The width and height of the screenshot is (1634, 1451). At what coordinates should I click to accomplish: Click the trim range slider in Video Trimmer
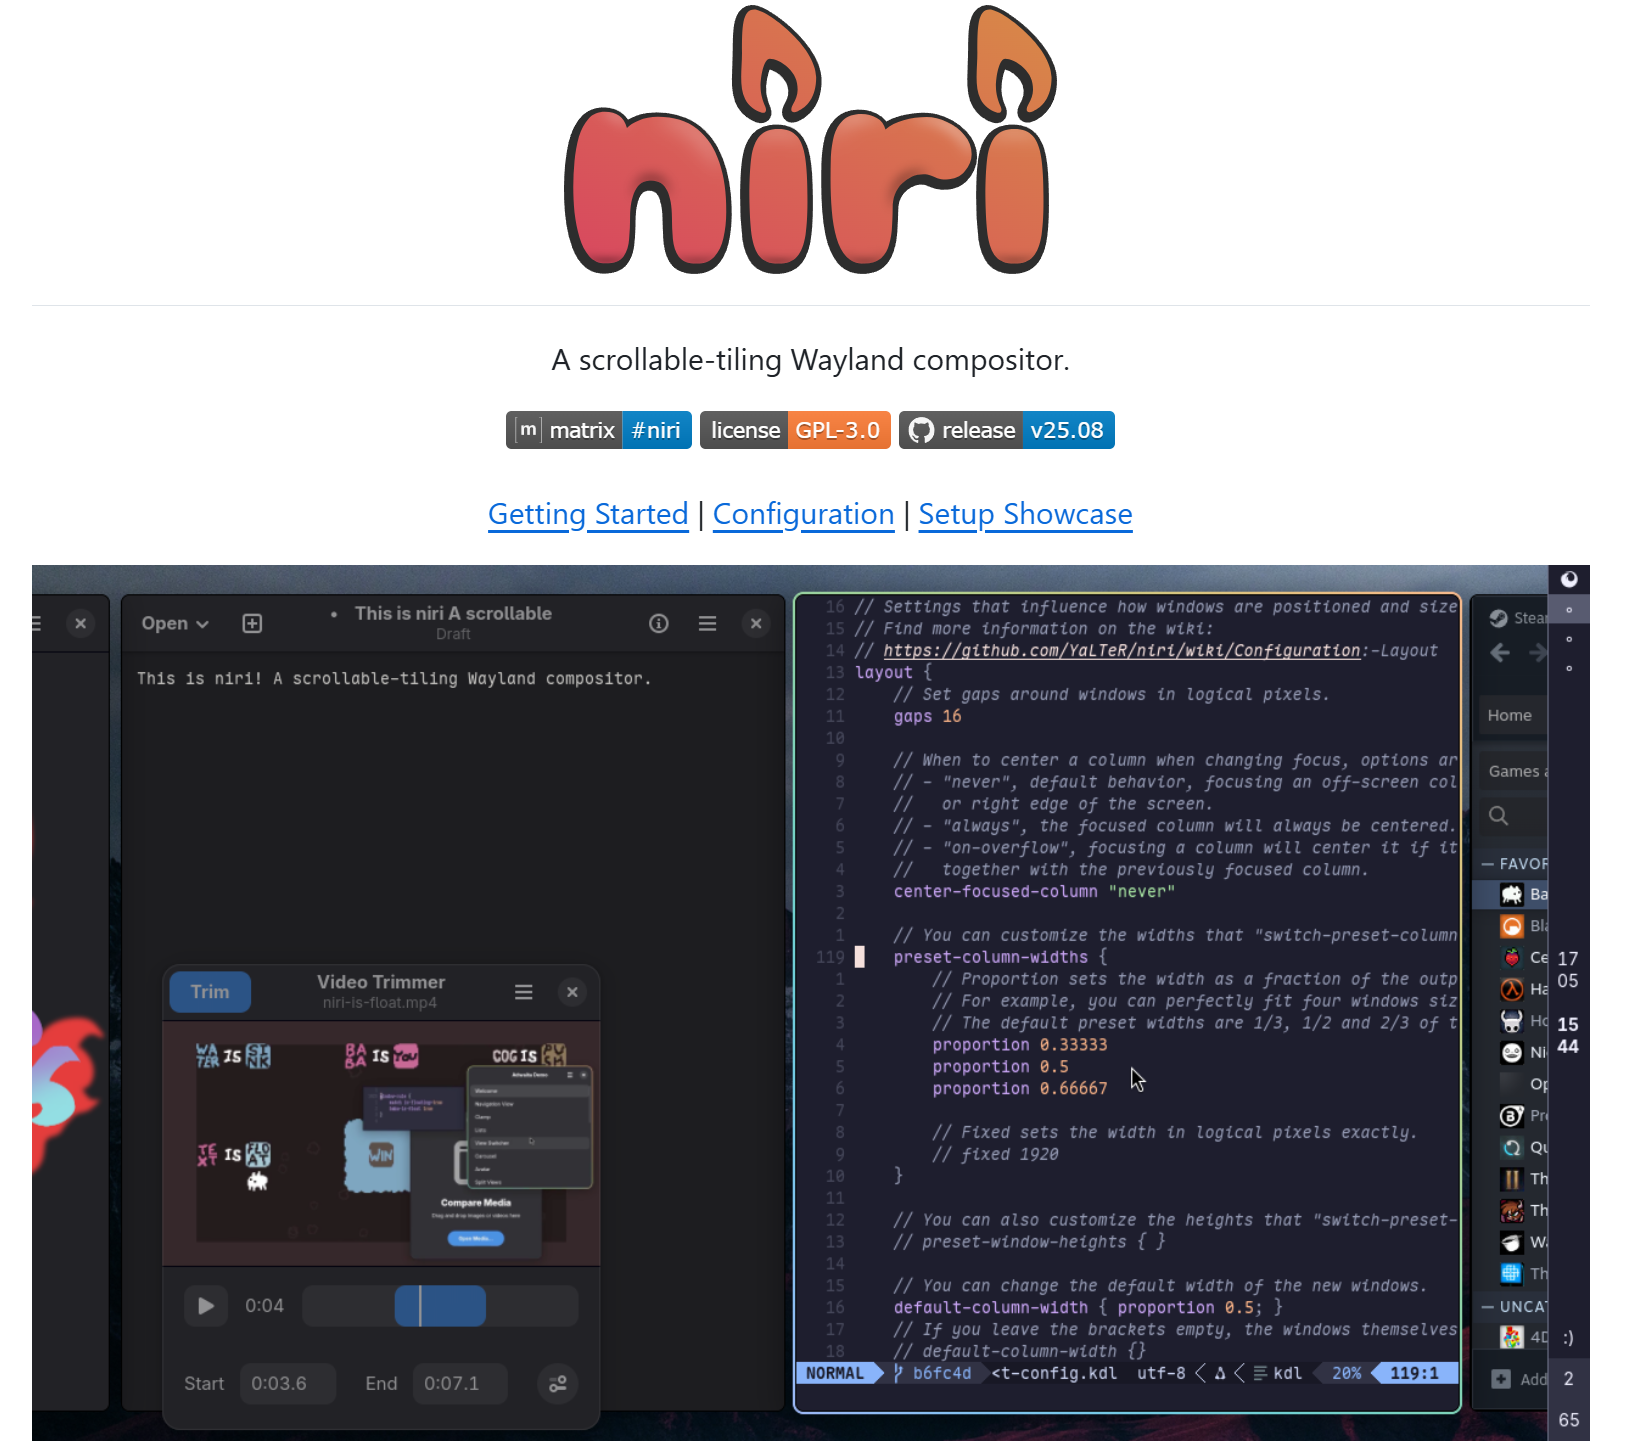pos(440,1305)
